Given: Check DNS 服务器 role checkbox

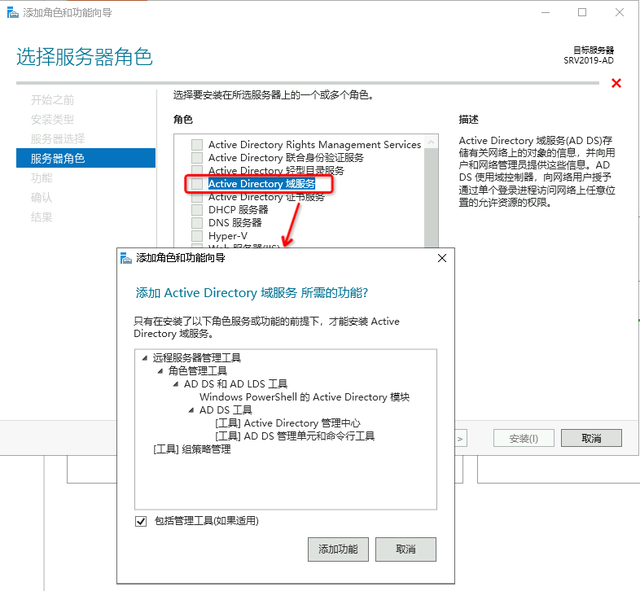Looking at the screenshot, I should point(197,223).
